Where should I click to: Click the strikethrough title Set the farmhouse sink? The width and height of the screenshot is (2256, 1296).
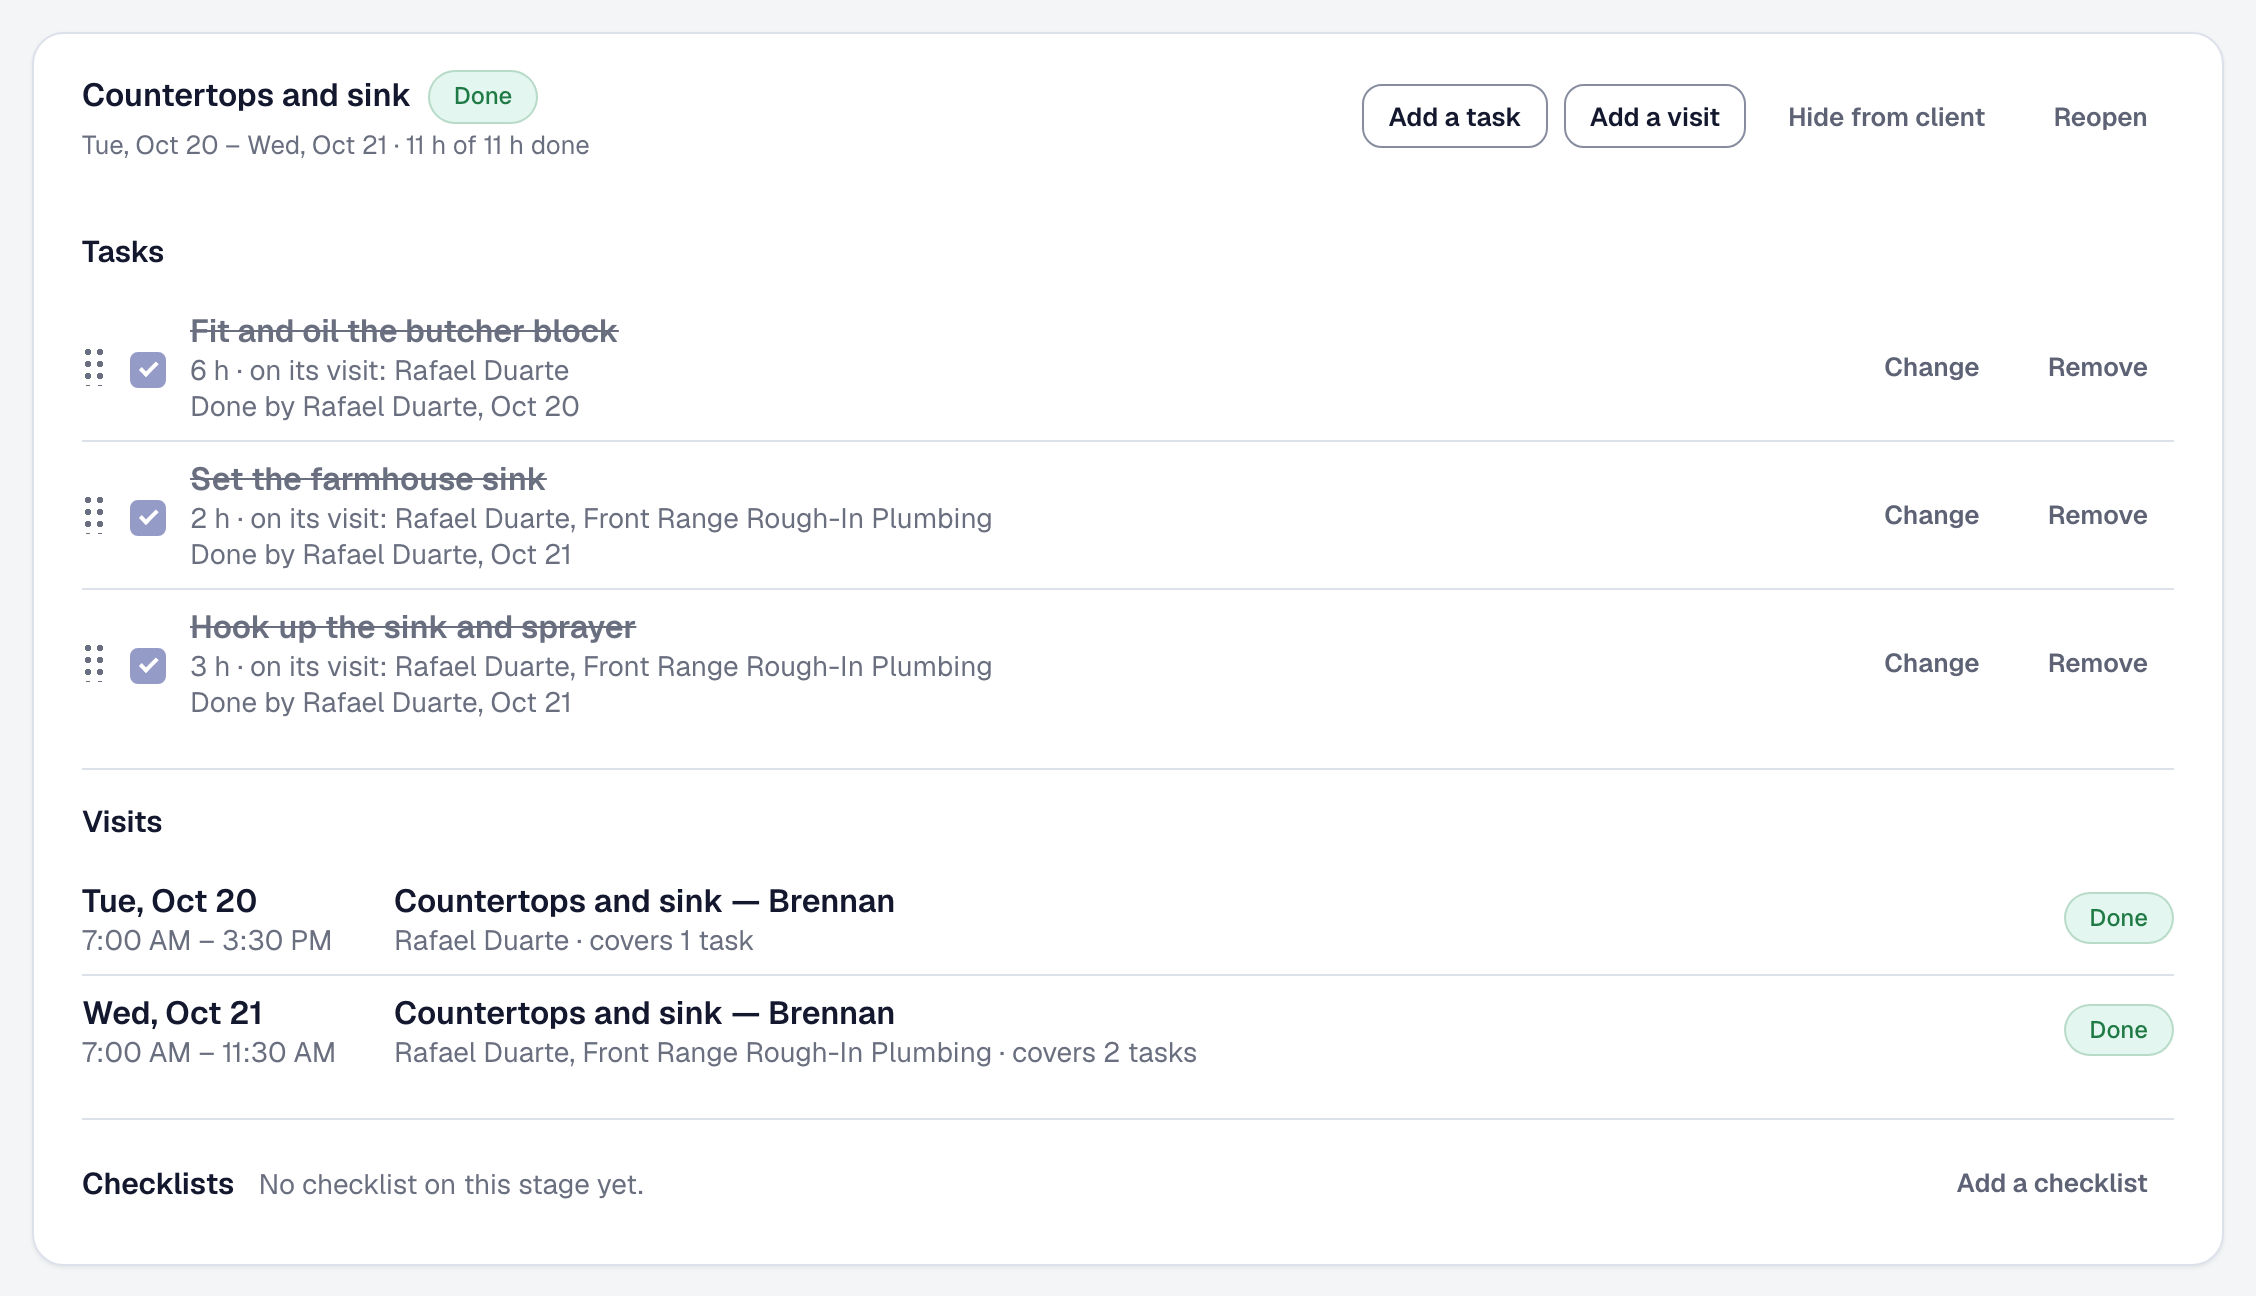(x=368, y=479)
